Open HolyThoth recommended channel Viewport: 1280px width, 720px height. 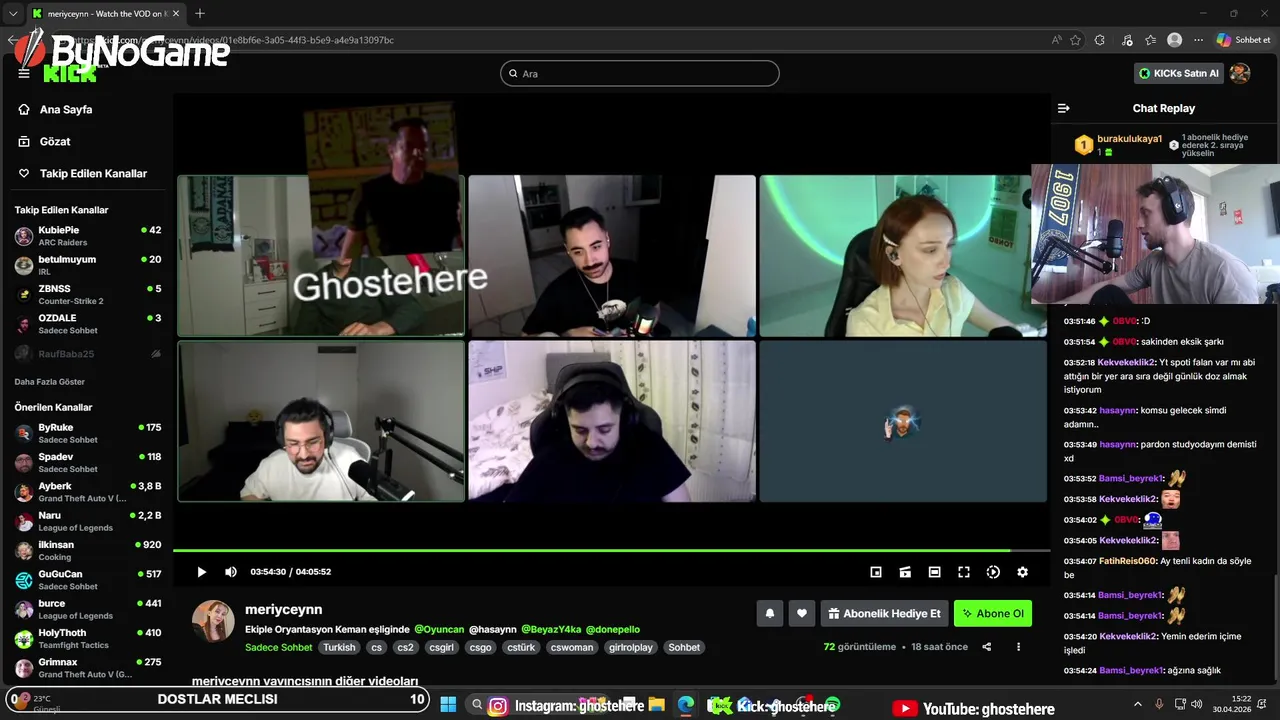click(88, 639)
